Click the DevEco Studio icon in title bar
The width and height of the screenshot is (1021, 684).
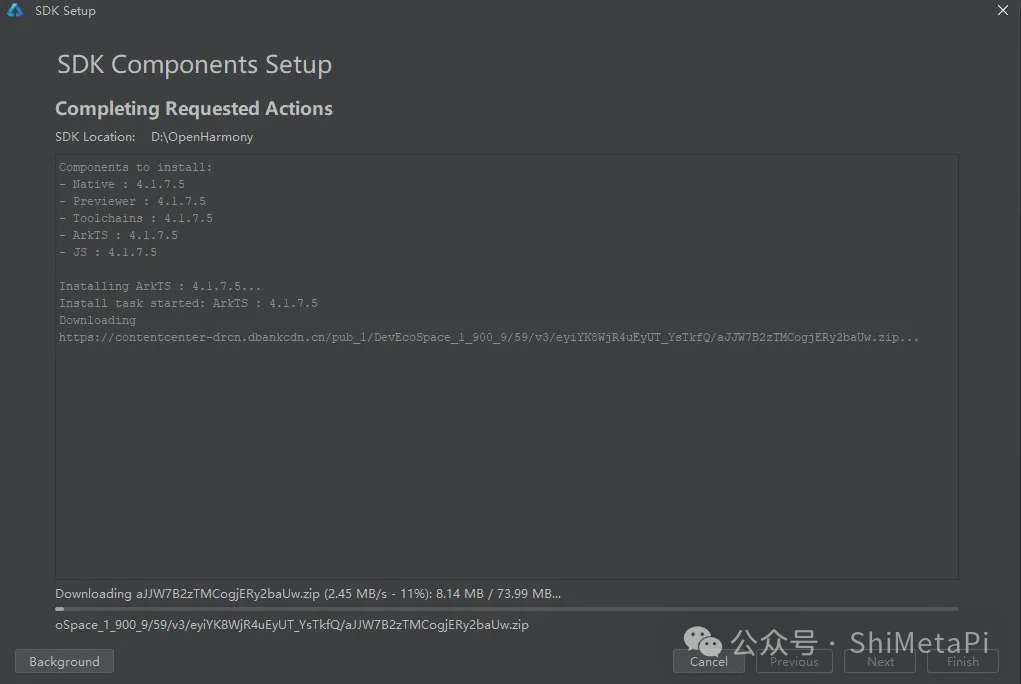(x=16, y=10)
